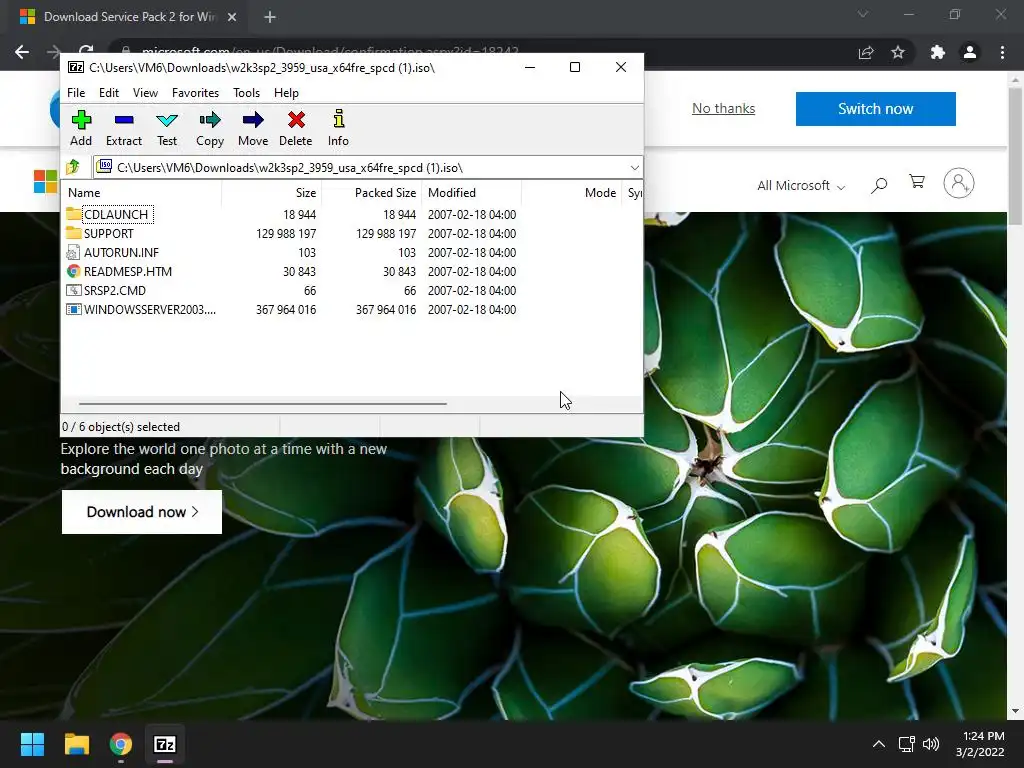Click the Chrome taskbar icon
This screenshot has width=1024, height=768.
(121, 744)
